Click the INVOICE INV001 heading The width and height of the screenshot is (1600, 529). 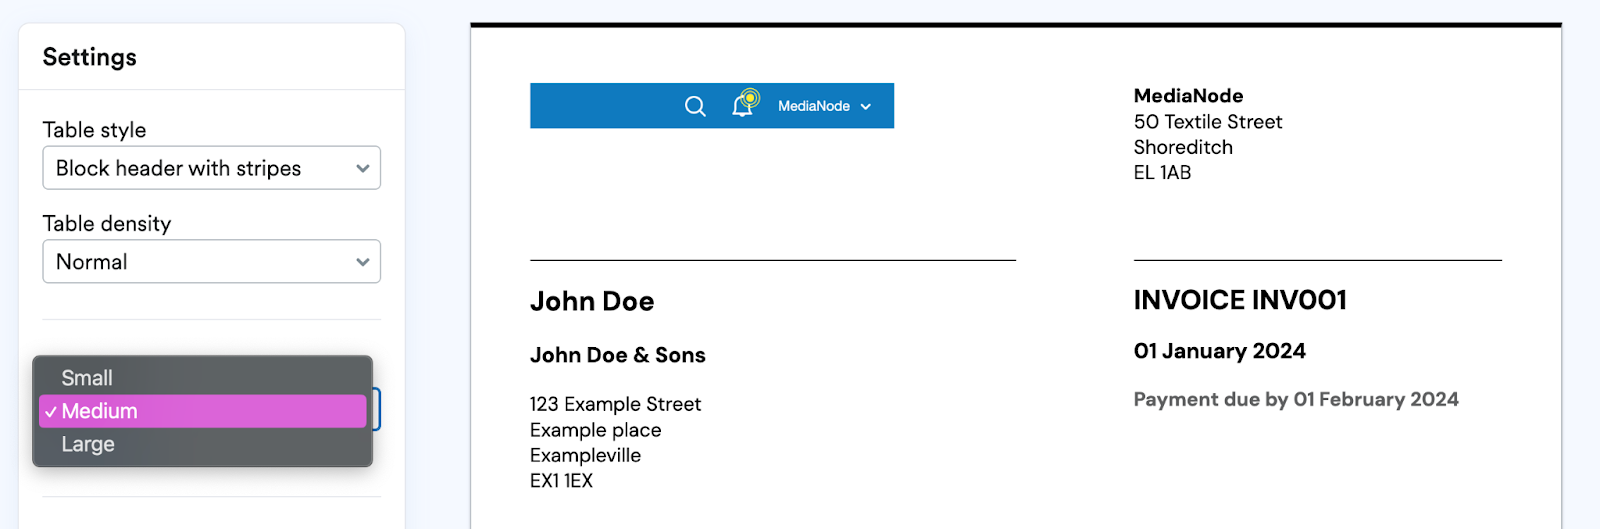[x=1240, y=300]
